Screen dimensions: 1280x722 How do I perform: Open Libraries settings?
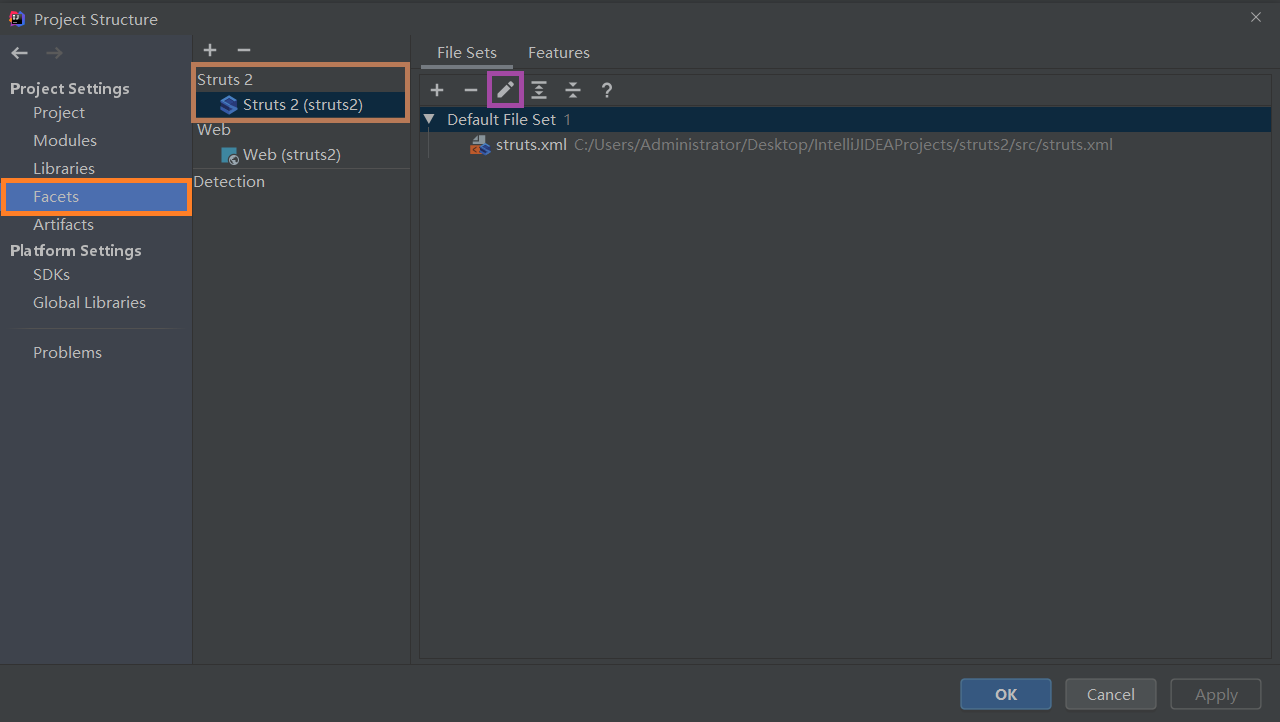[x=64, y=169]
